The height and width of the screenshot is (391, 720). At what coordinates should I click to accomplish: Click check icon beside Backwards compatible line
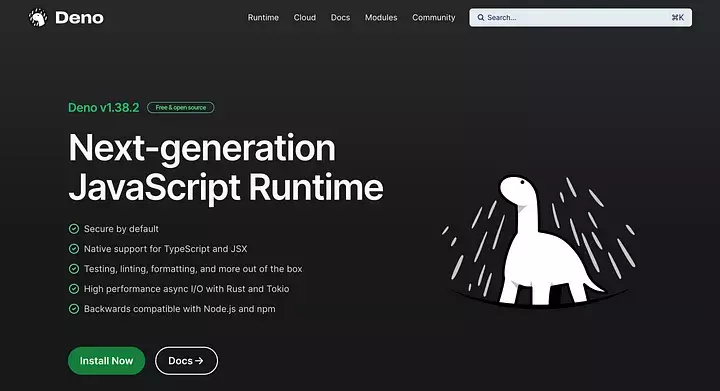click(74, 309)
